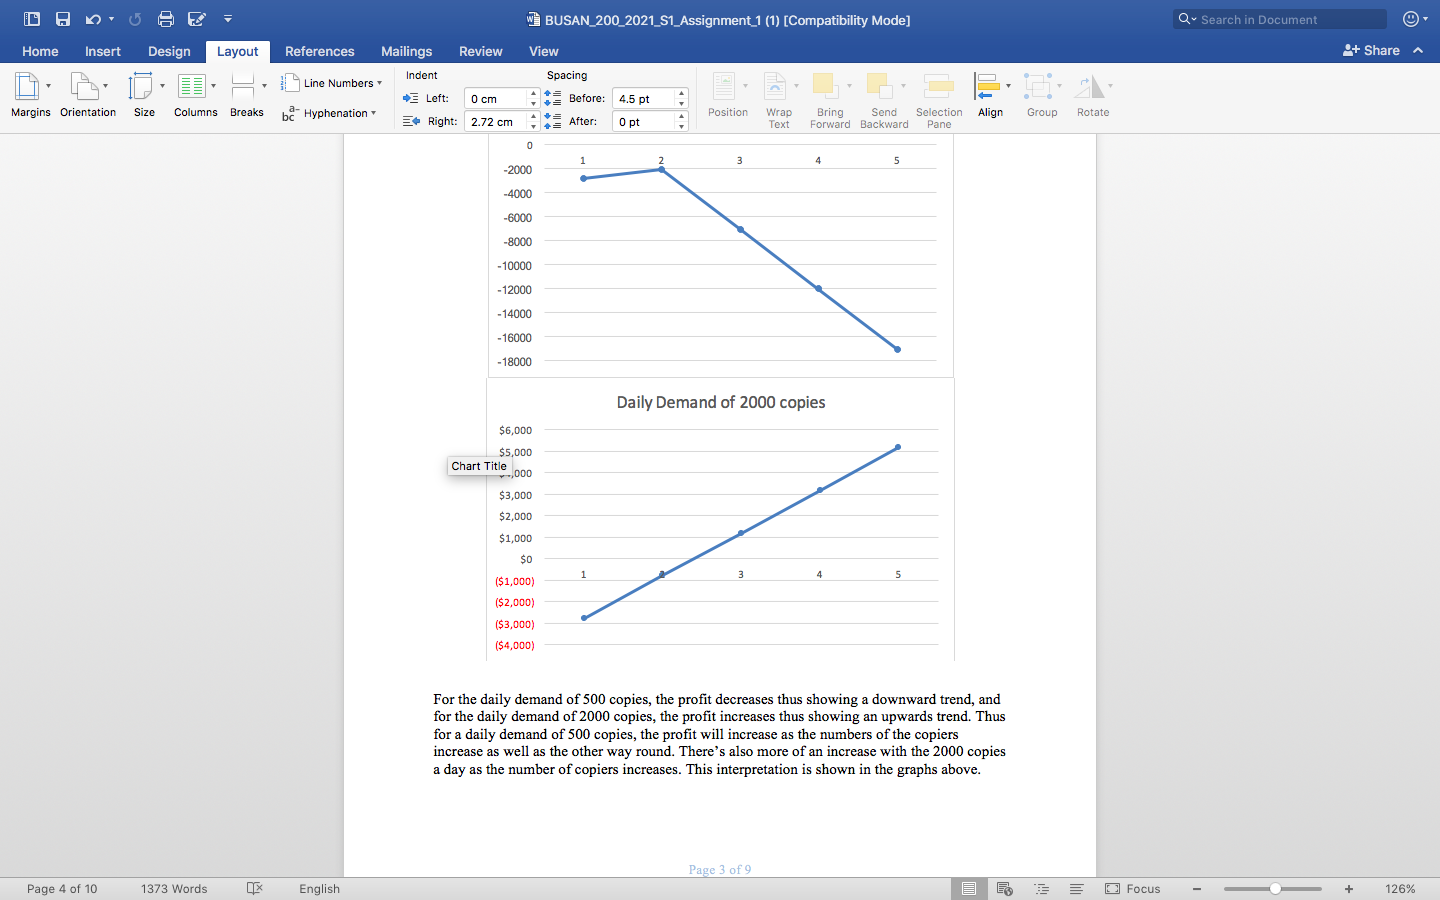This screenshot has width=1440, height=900.
Task: Click the Undo arrow icon
Action: pos(93,19)
